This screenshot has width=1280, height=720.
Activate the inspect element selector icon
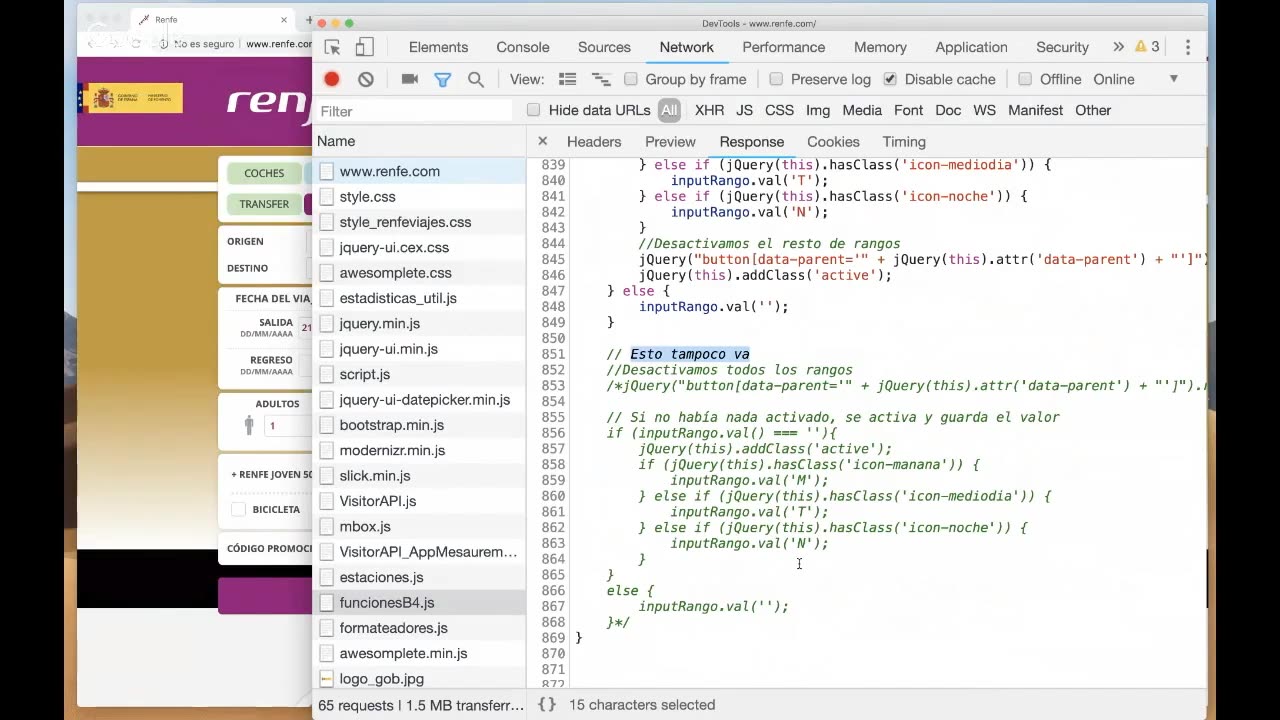tap(333, 47)
